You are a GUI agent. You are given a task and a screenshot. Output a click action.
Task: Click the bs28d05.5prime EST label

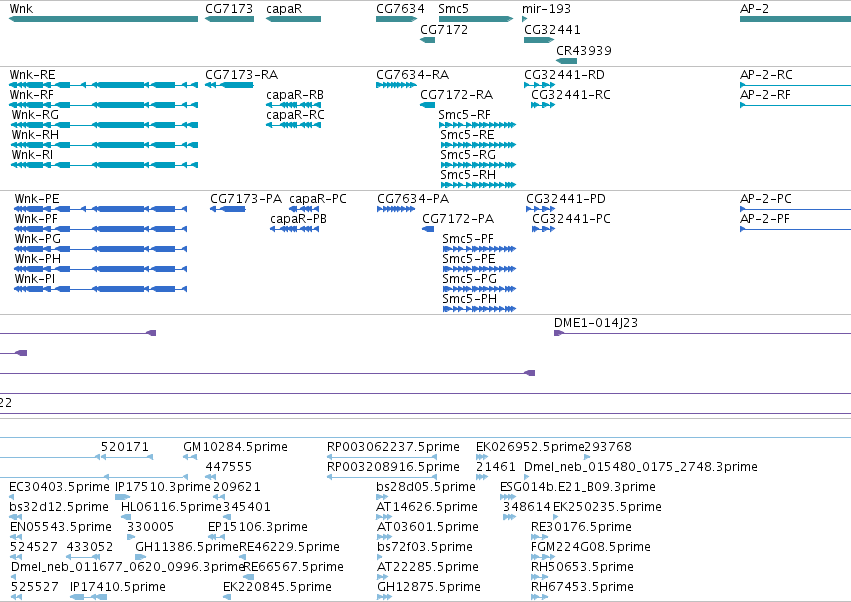click(x=426, y=487)
